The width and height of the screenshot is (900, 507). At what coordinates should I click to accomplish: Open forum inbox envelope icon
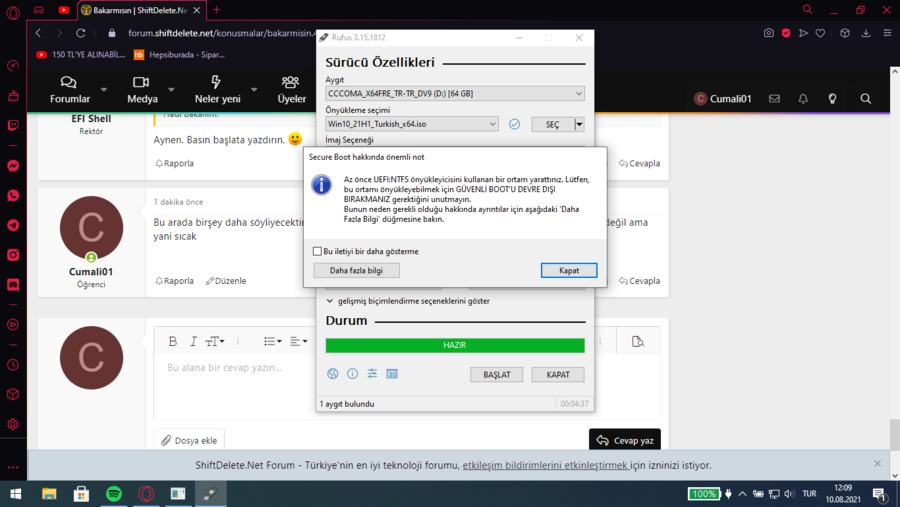coord(774,99)
